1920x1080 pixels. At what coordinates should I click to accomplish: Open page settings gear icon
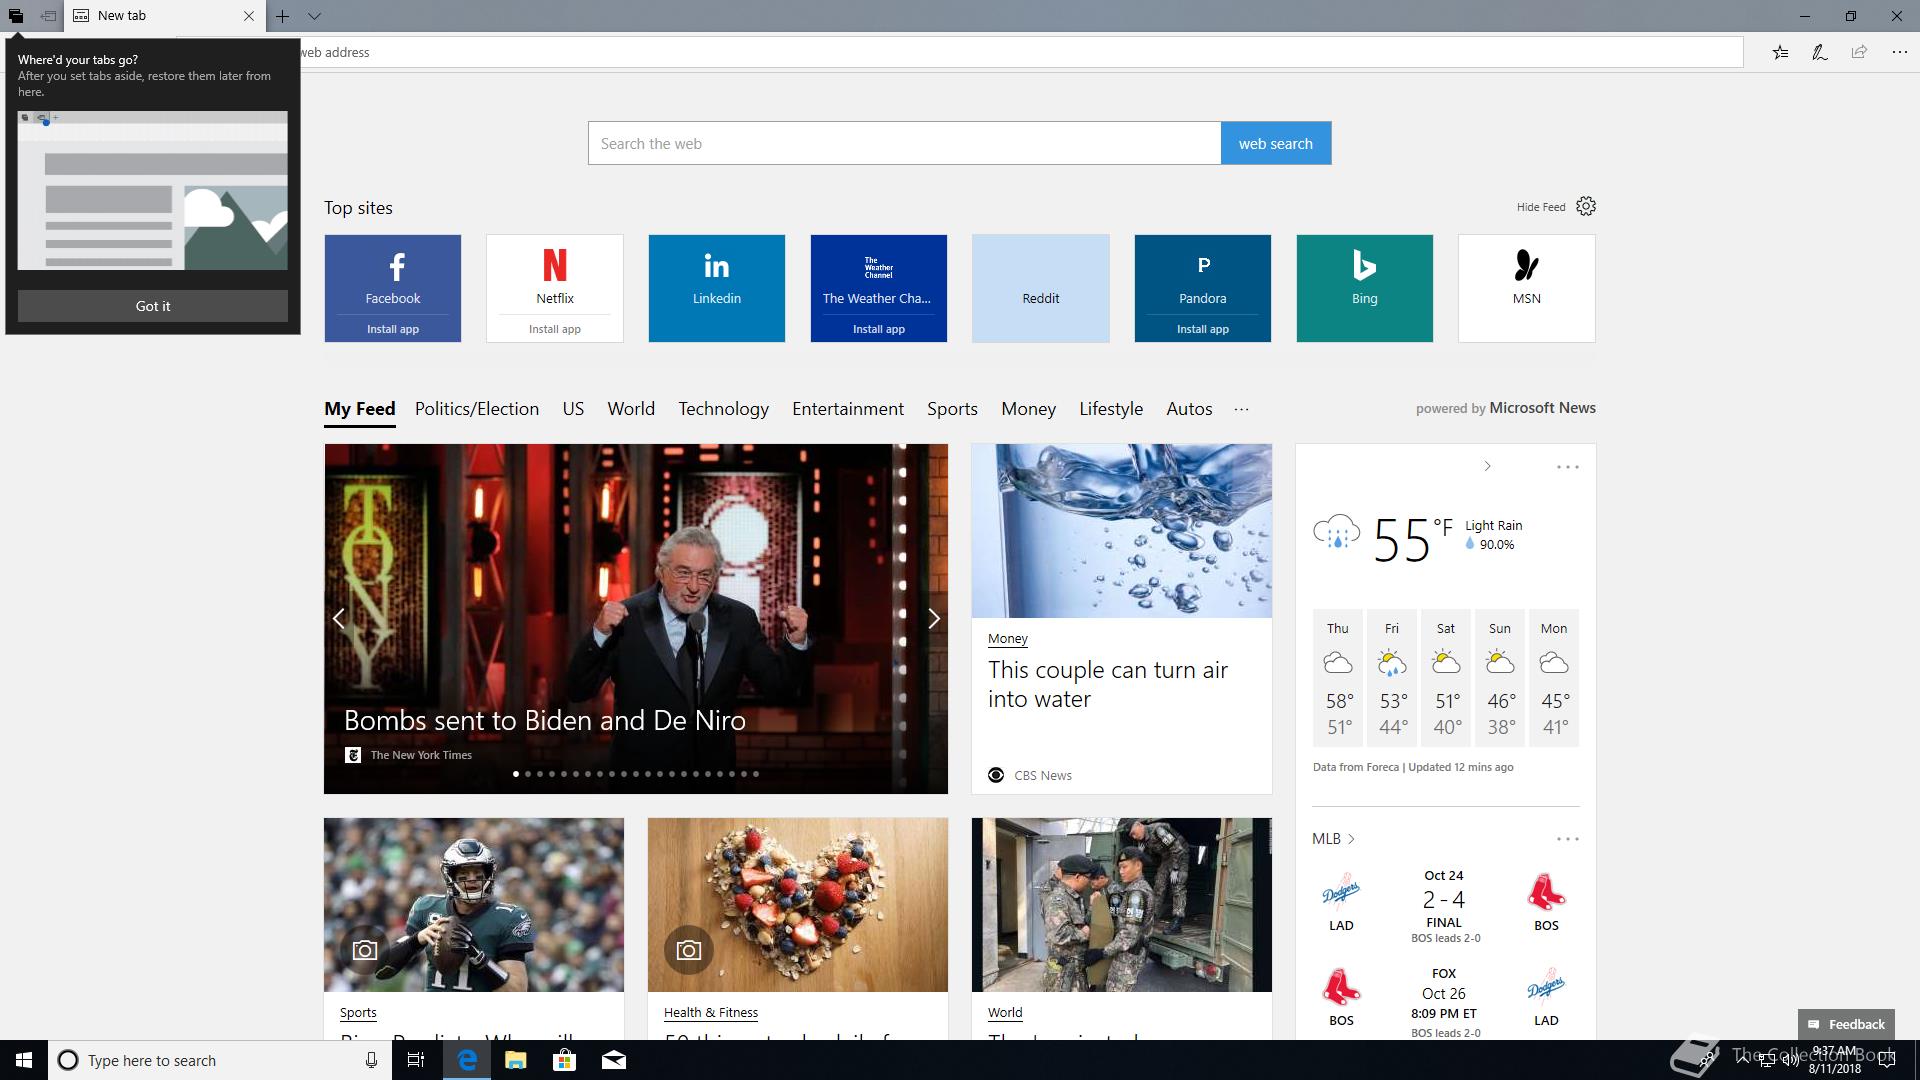1586,206
